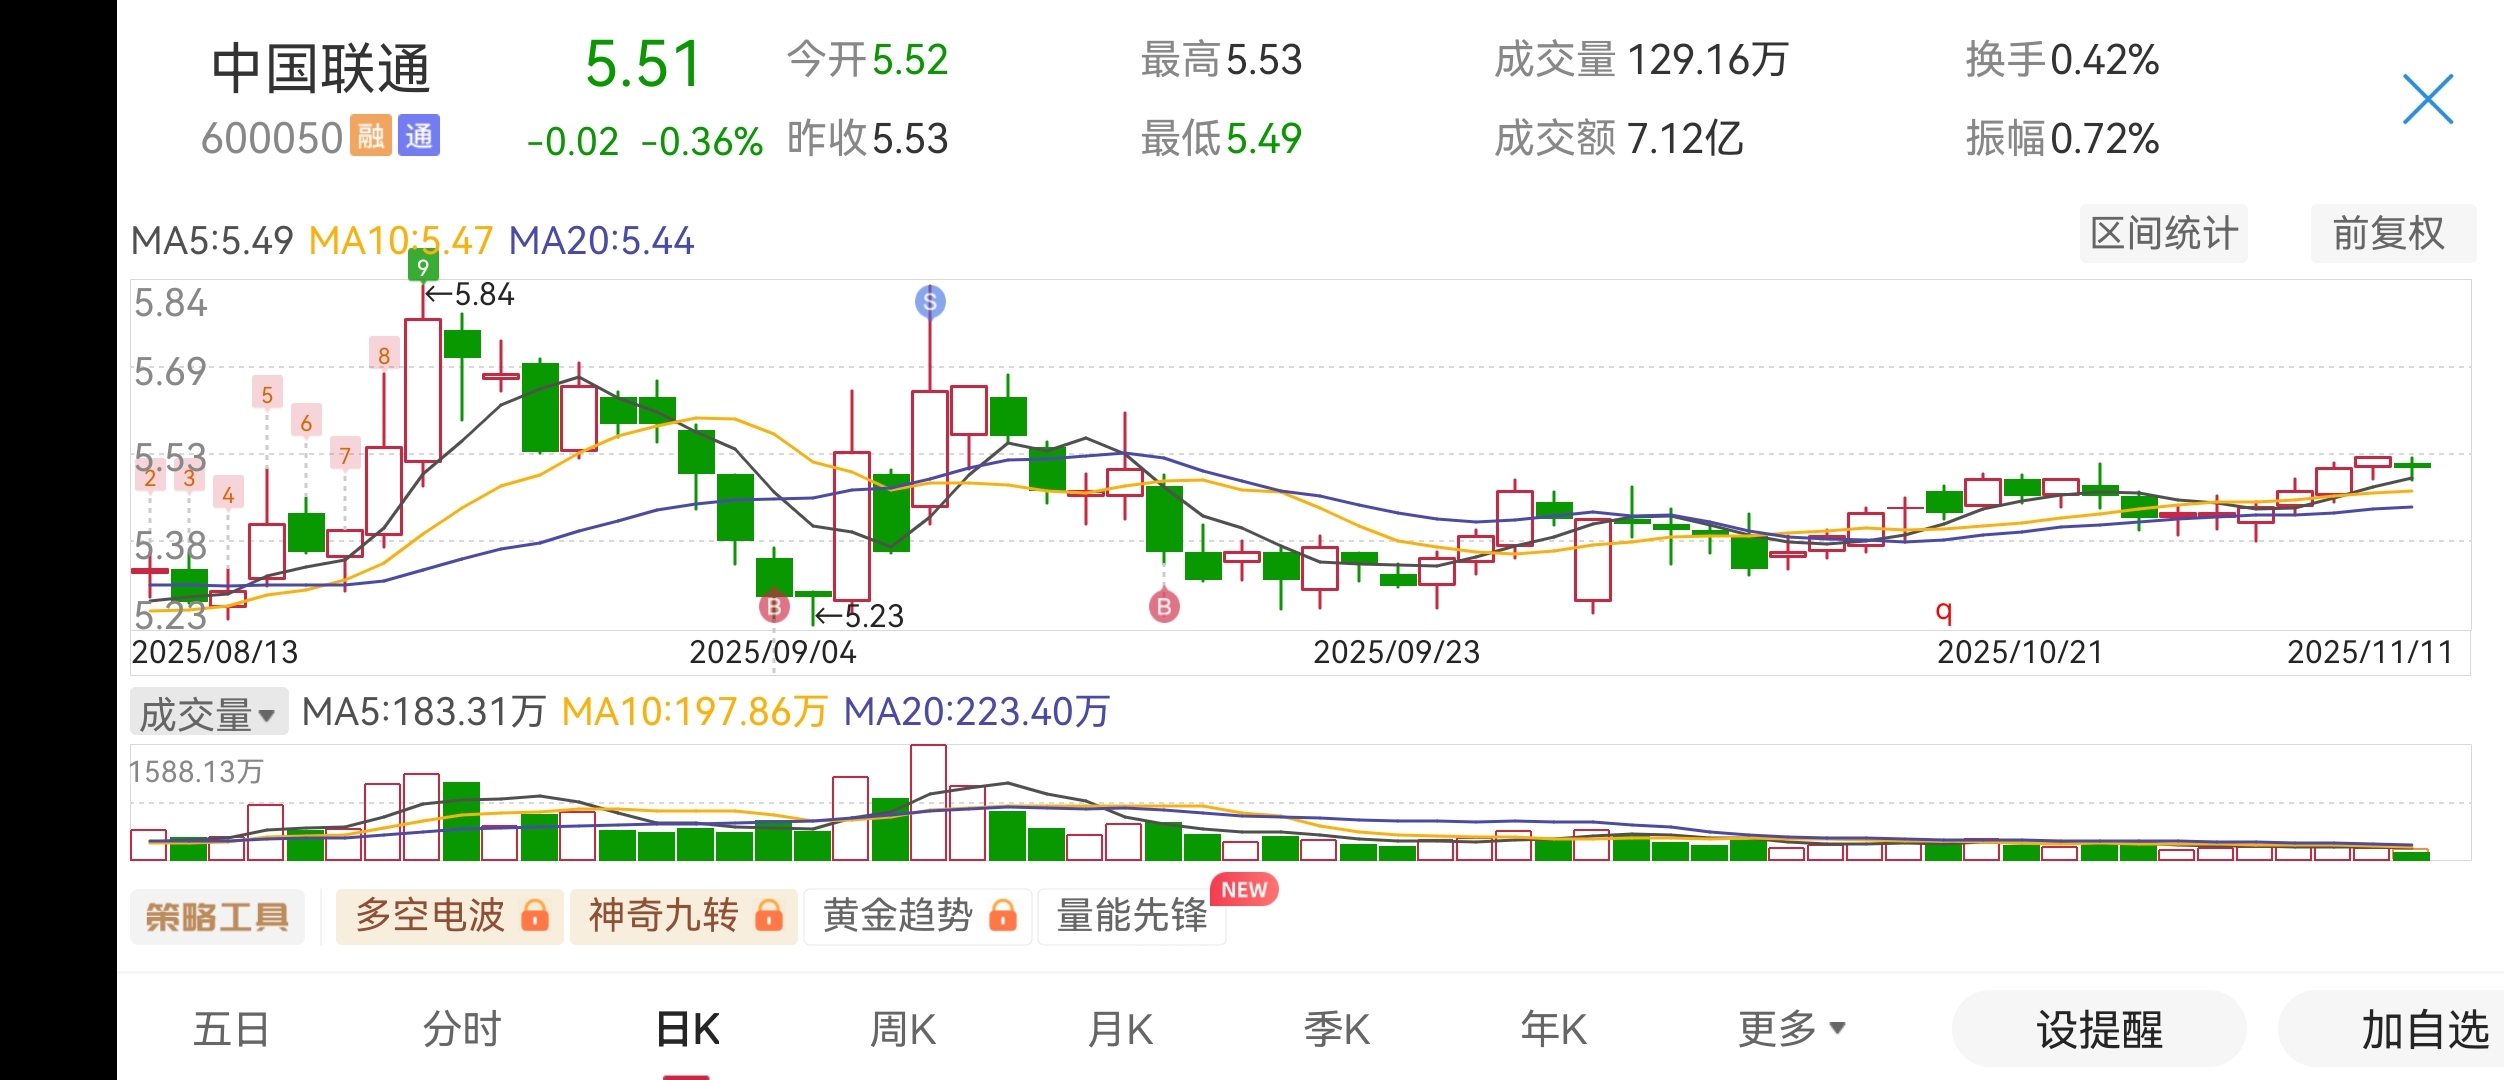
Task: Expand the 更多 period dropdown
Action: [1790, 1028]
